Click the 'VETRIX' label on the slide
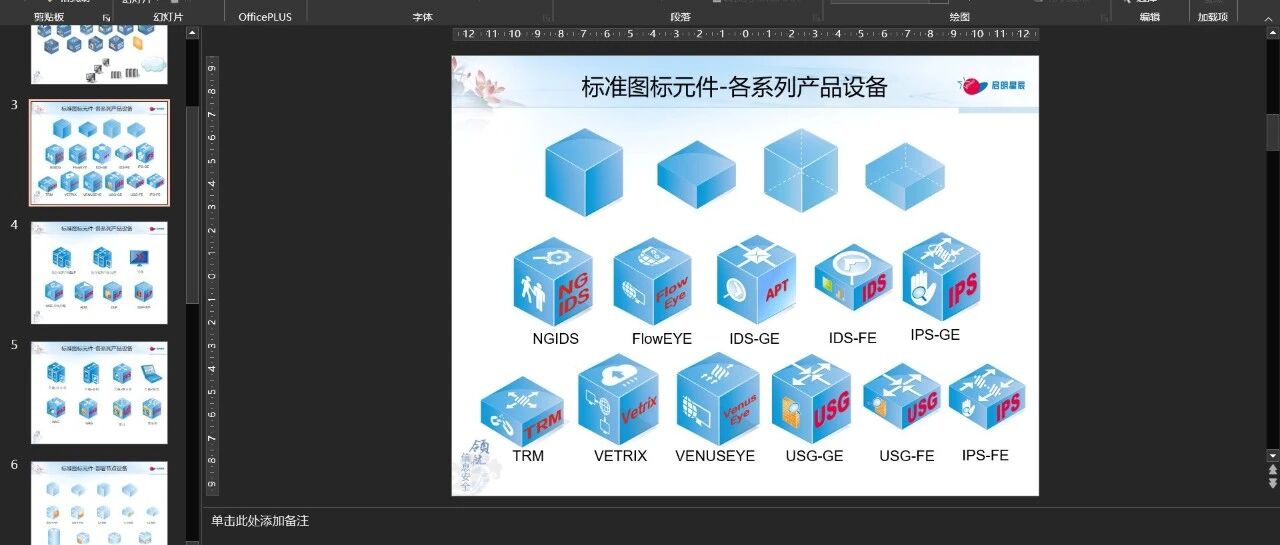Viewport: 1280px width, 545px height. 620,455
